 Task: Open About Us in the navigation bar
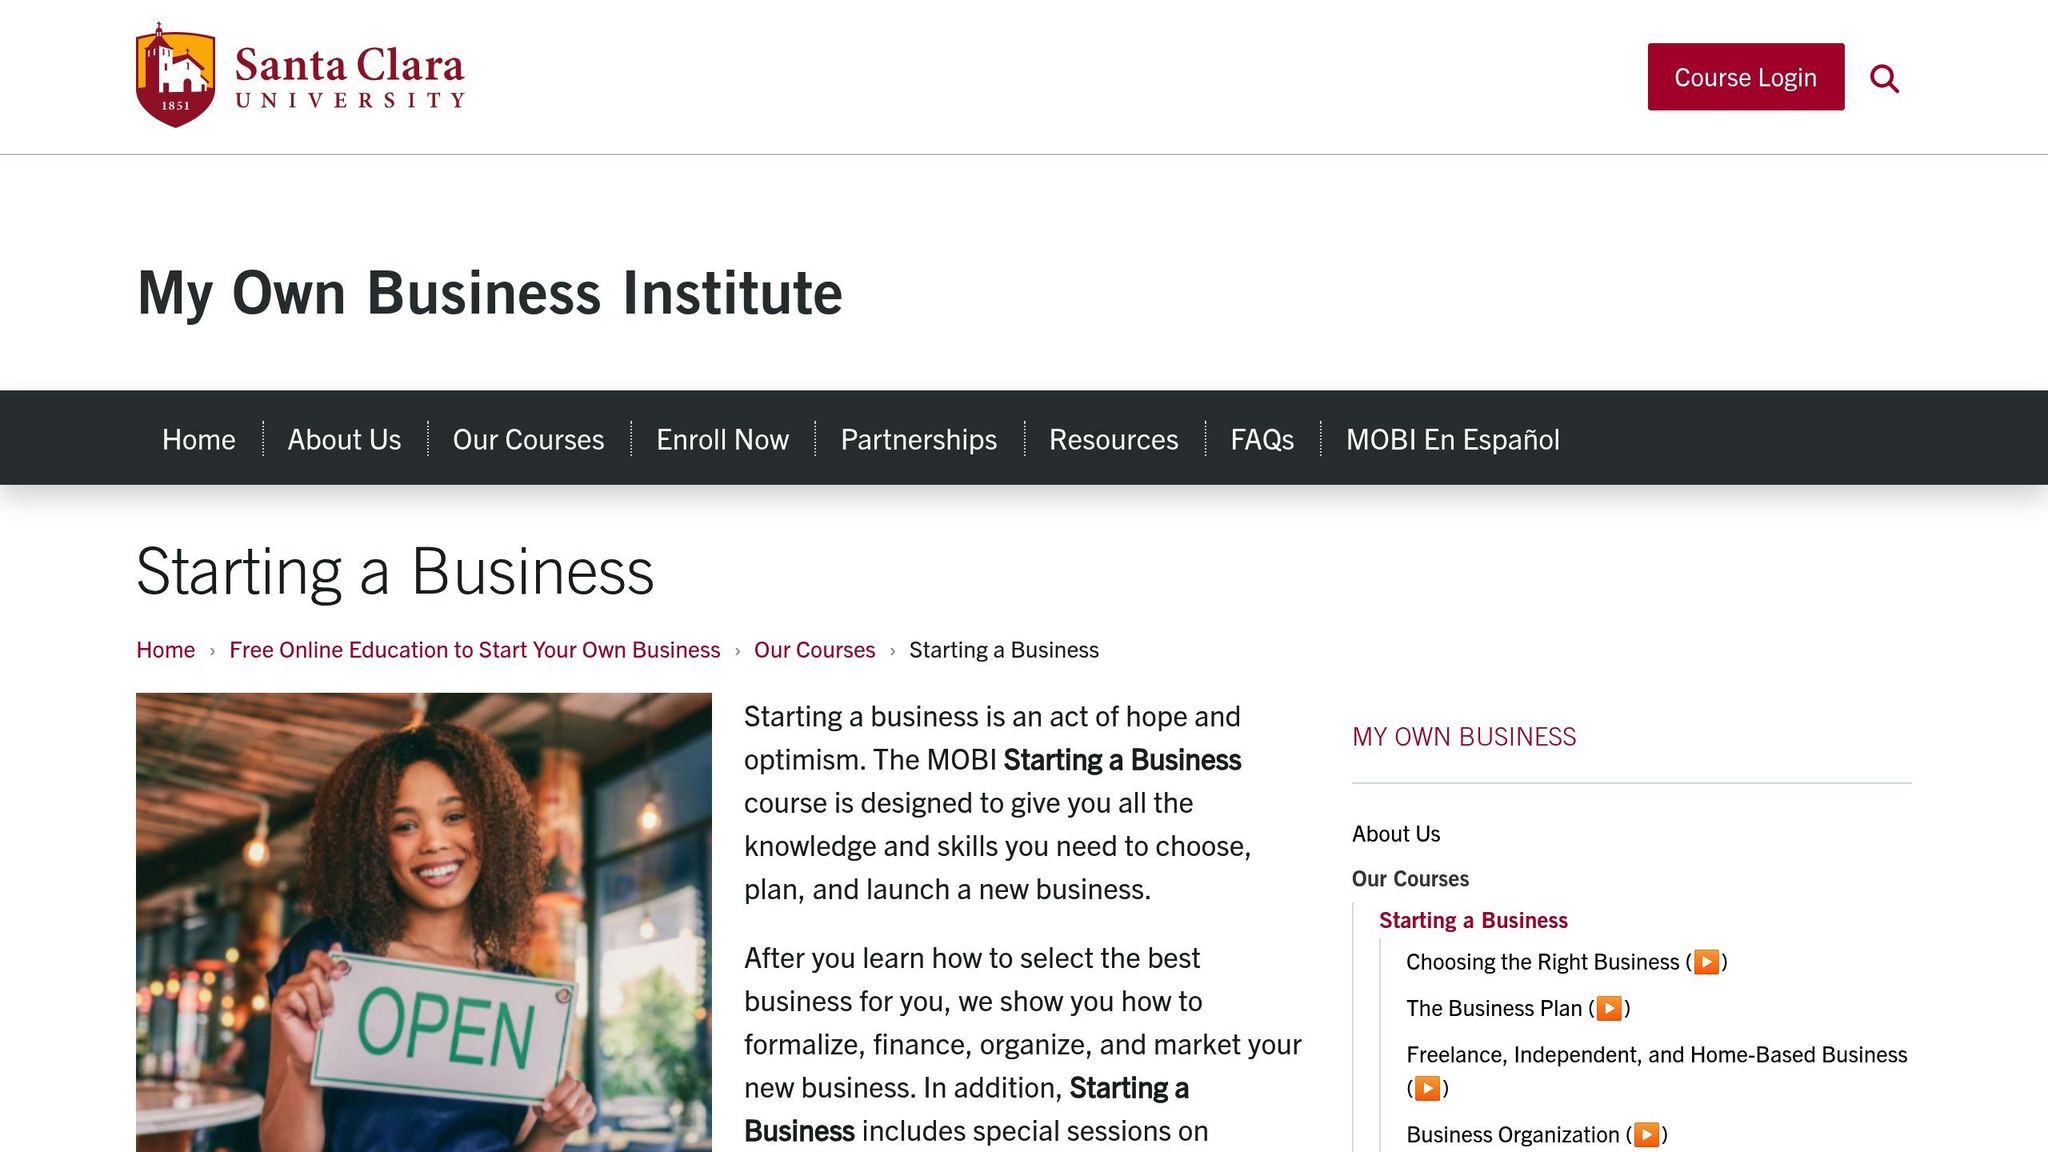[343, 439]
